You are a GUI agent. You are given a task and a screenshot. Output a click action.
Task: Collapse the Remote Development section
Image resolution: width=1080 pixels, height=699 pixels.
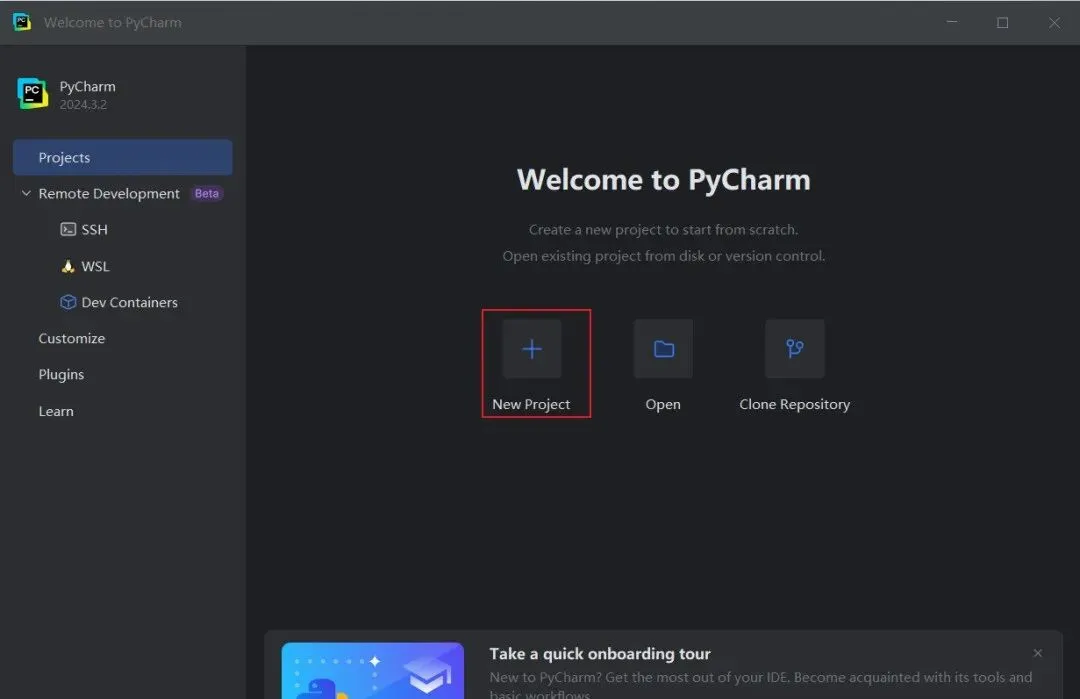[26, 194]
